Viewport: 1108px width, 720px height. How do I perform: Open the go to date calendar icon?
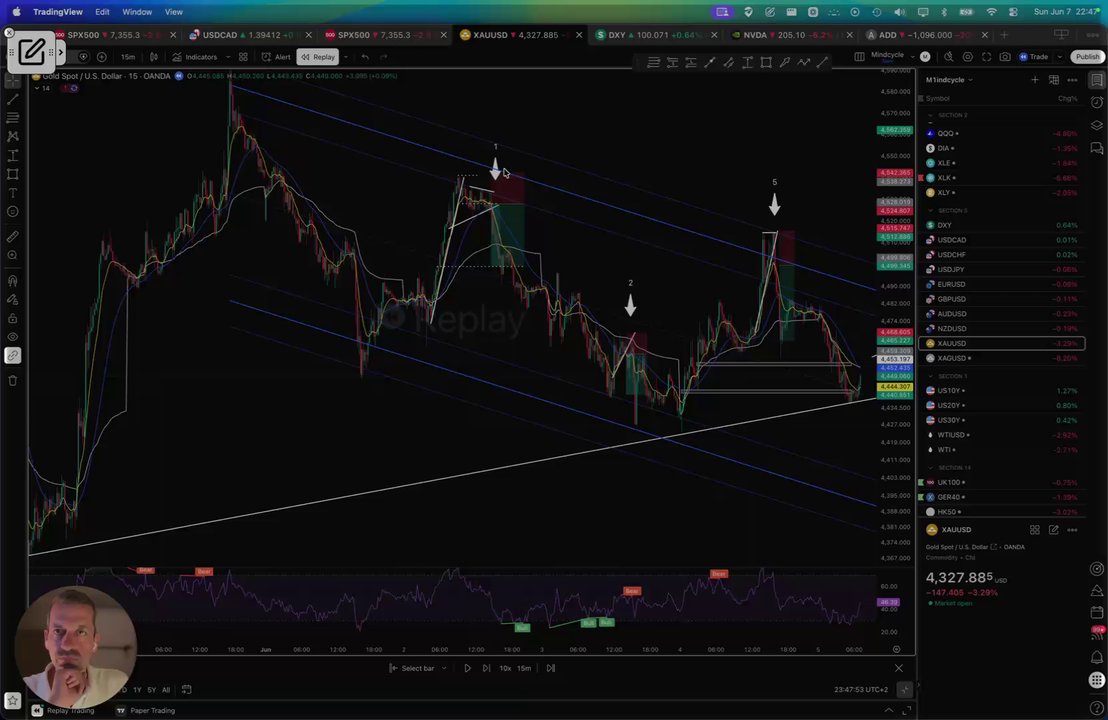click(187, 690)
